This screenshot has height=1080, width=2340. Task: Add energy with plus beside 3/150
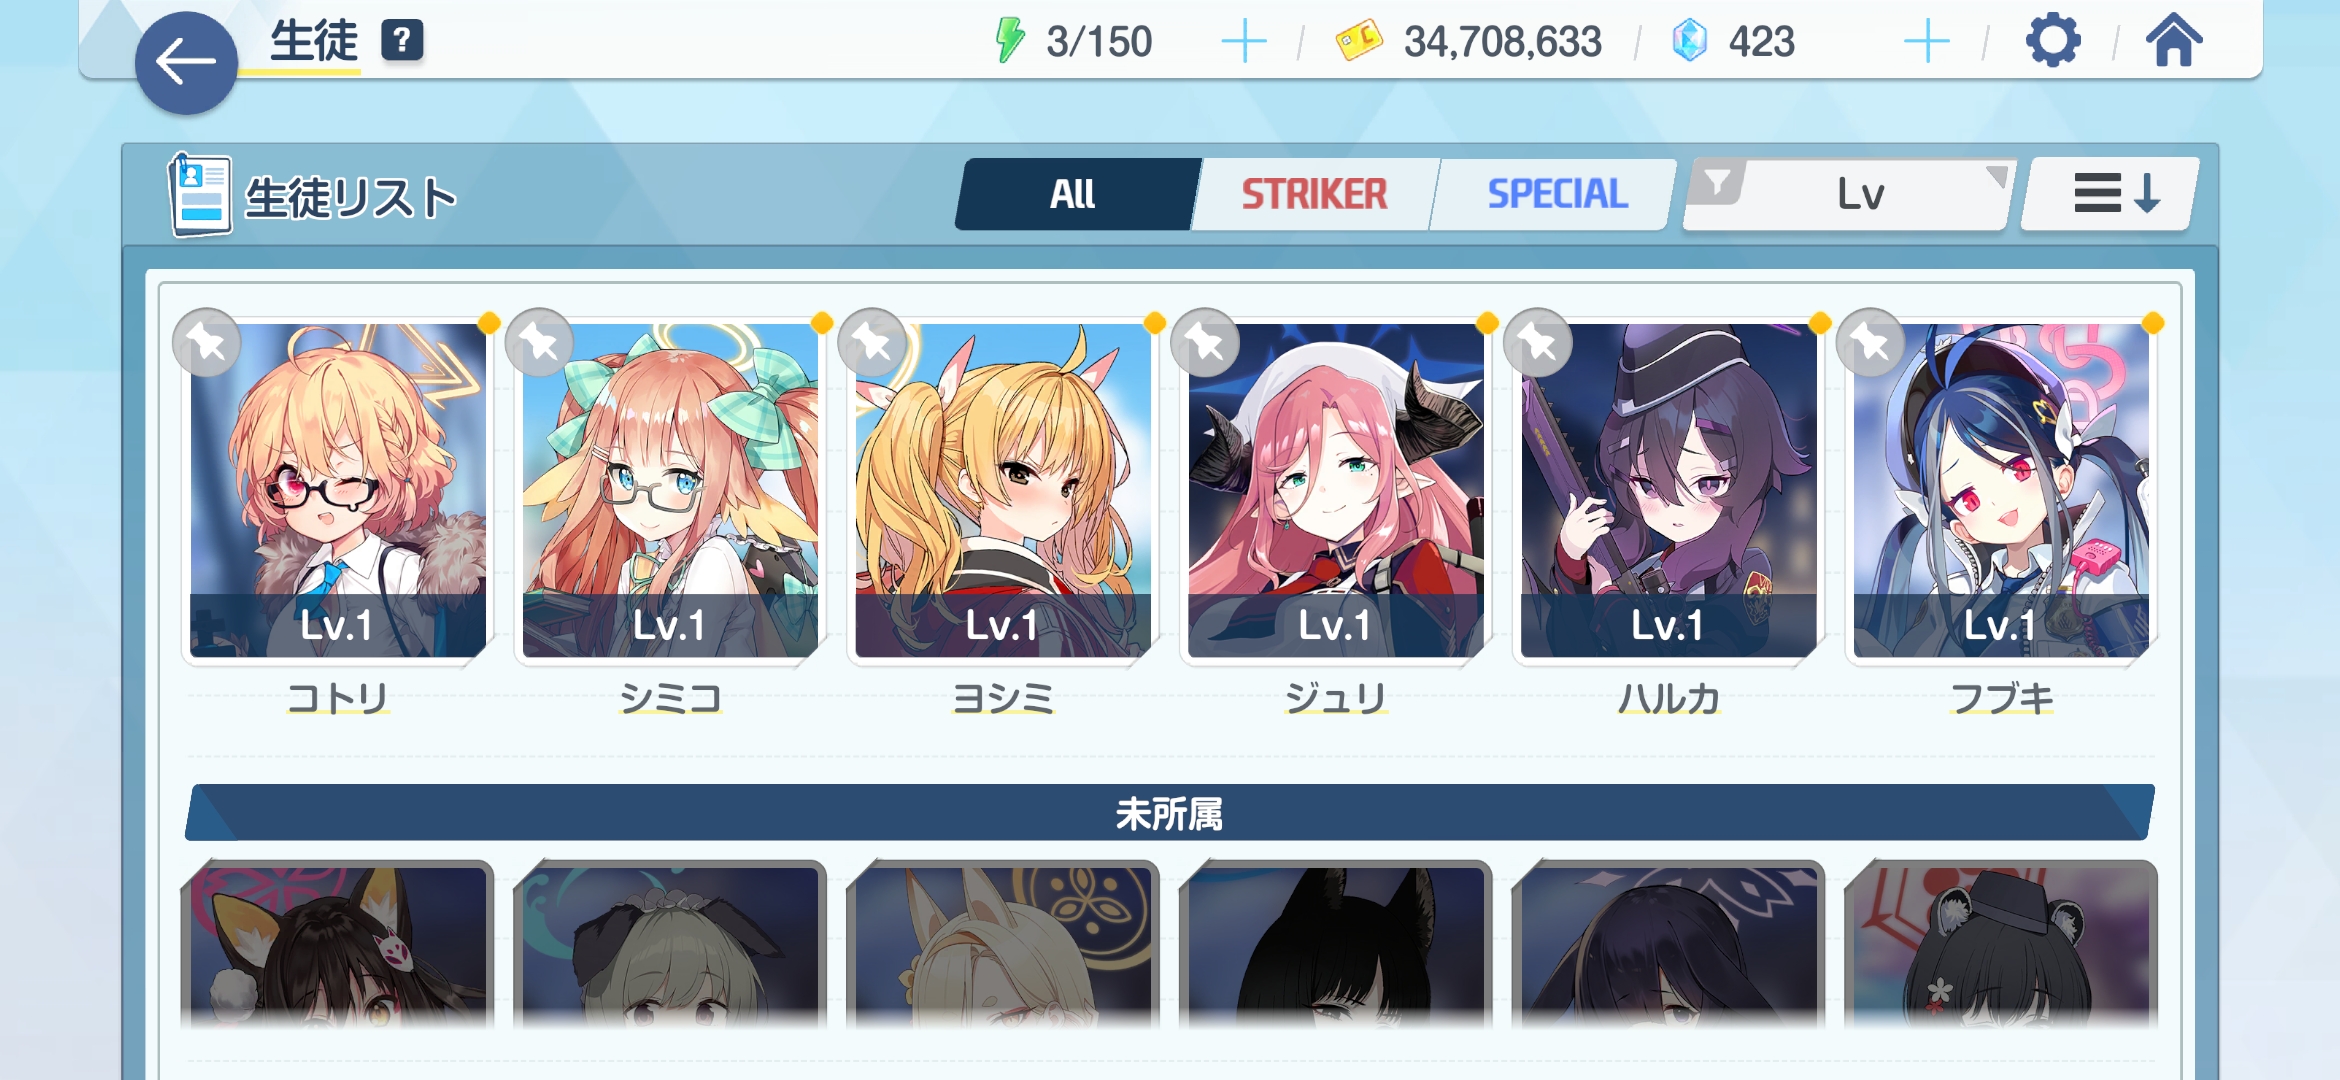pos(1244,42)
